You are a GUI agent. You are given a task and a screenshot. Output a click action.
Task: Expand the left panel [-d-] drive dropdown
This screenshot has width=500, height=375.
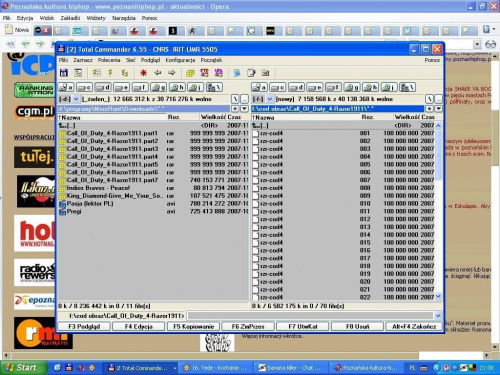click(x=76, y=99)
